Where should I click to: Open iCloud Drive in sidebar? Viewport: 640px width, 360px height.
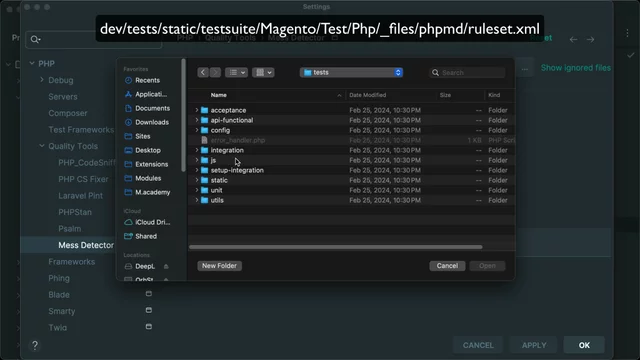point(147,222)
